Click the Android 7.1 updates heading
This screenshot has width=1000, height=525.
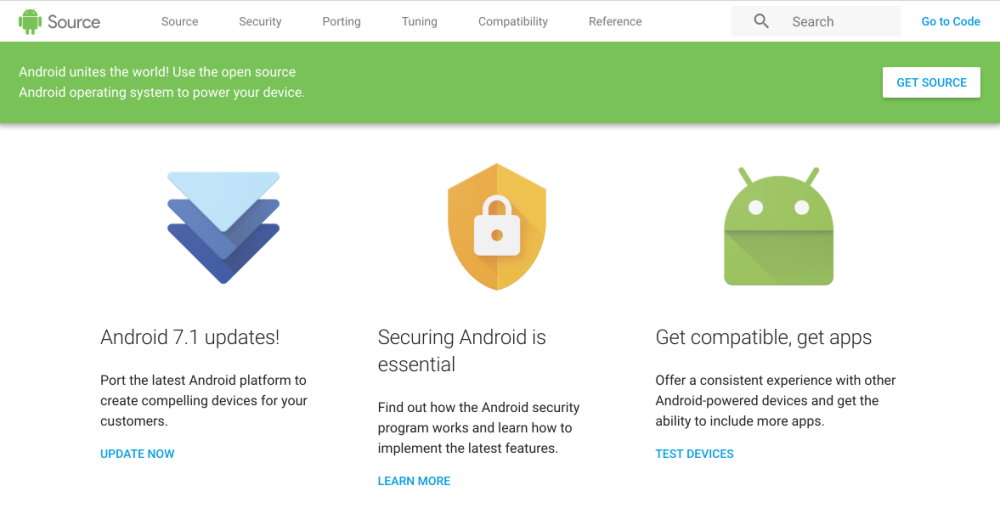point(190,338)
